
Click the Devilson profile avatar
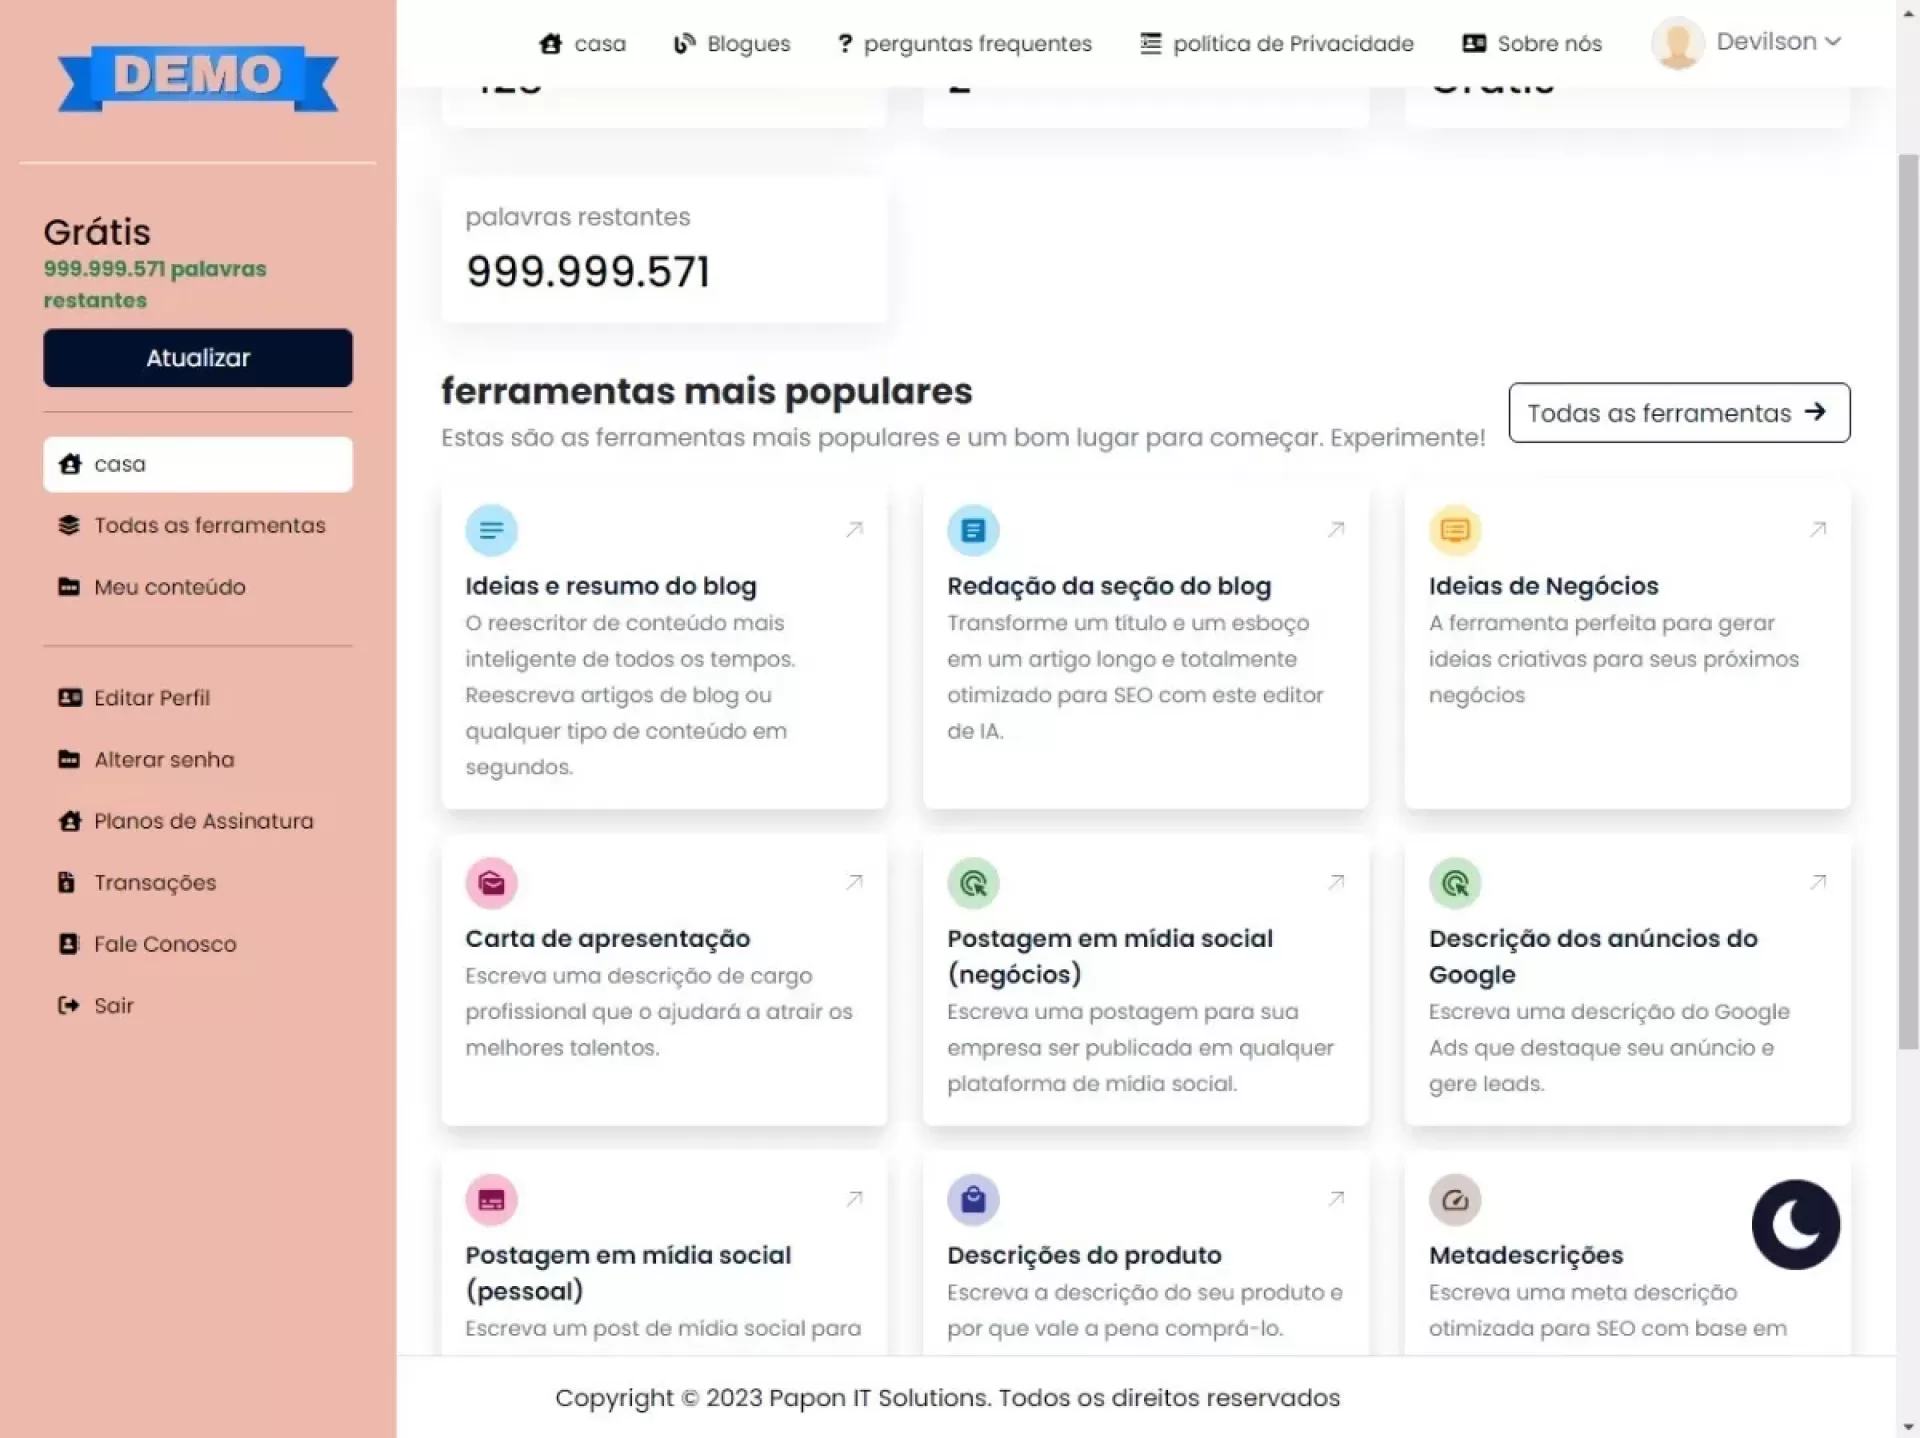(1677, 43)
